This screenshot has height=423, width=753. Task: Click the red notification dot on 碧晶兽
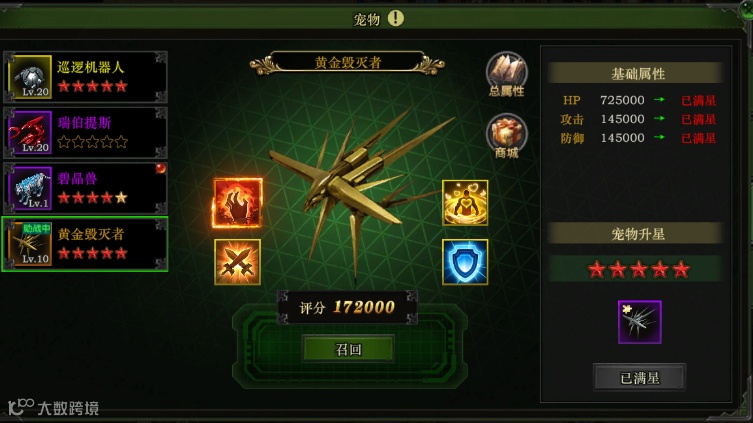click(x=160, y=168)
